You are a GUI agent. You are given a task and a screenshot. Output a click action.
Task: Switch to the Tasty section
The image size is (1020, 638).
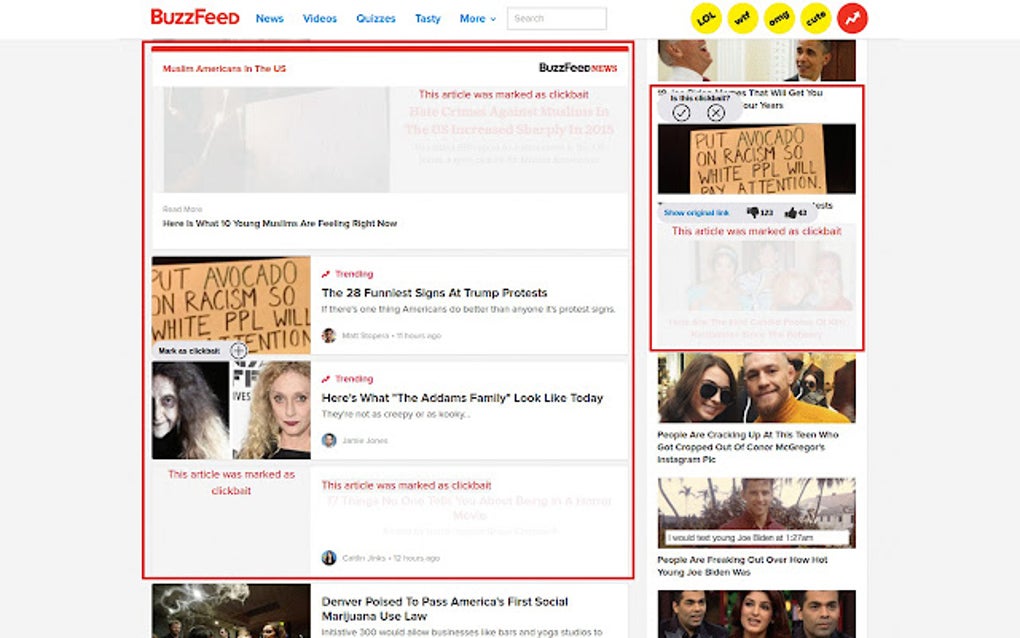(x=427, y=18)
